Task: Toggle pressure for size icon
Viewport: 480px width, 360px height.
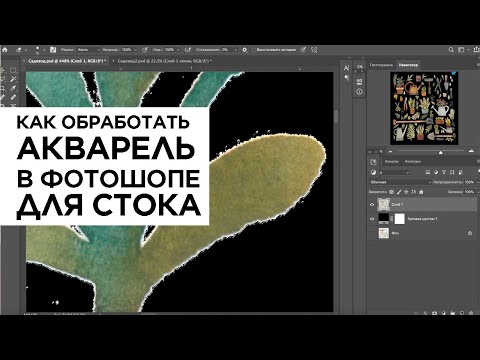Action: (x=303, y=50)
